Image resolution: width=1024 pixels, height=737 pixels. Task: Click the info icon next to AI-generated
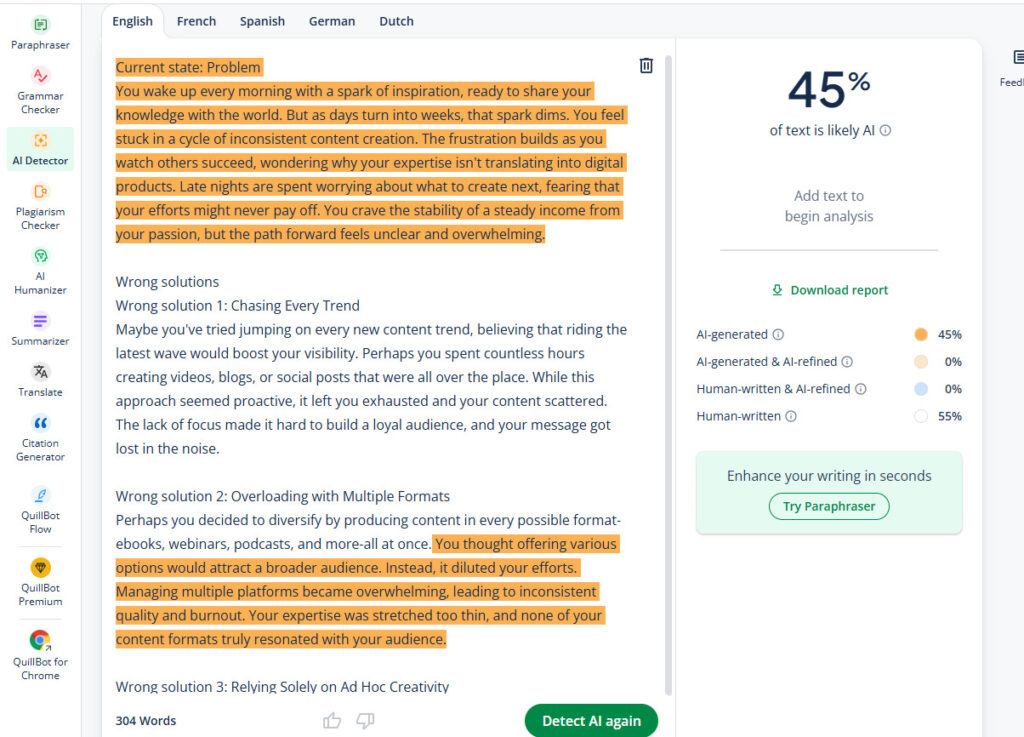(x=778, y=334)
